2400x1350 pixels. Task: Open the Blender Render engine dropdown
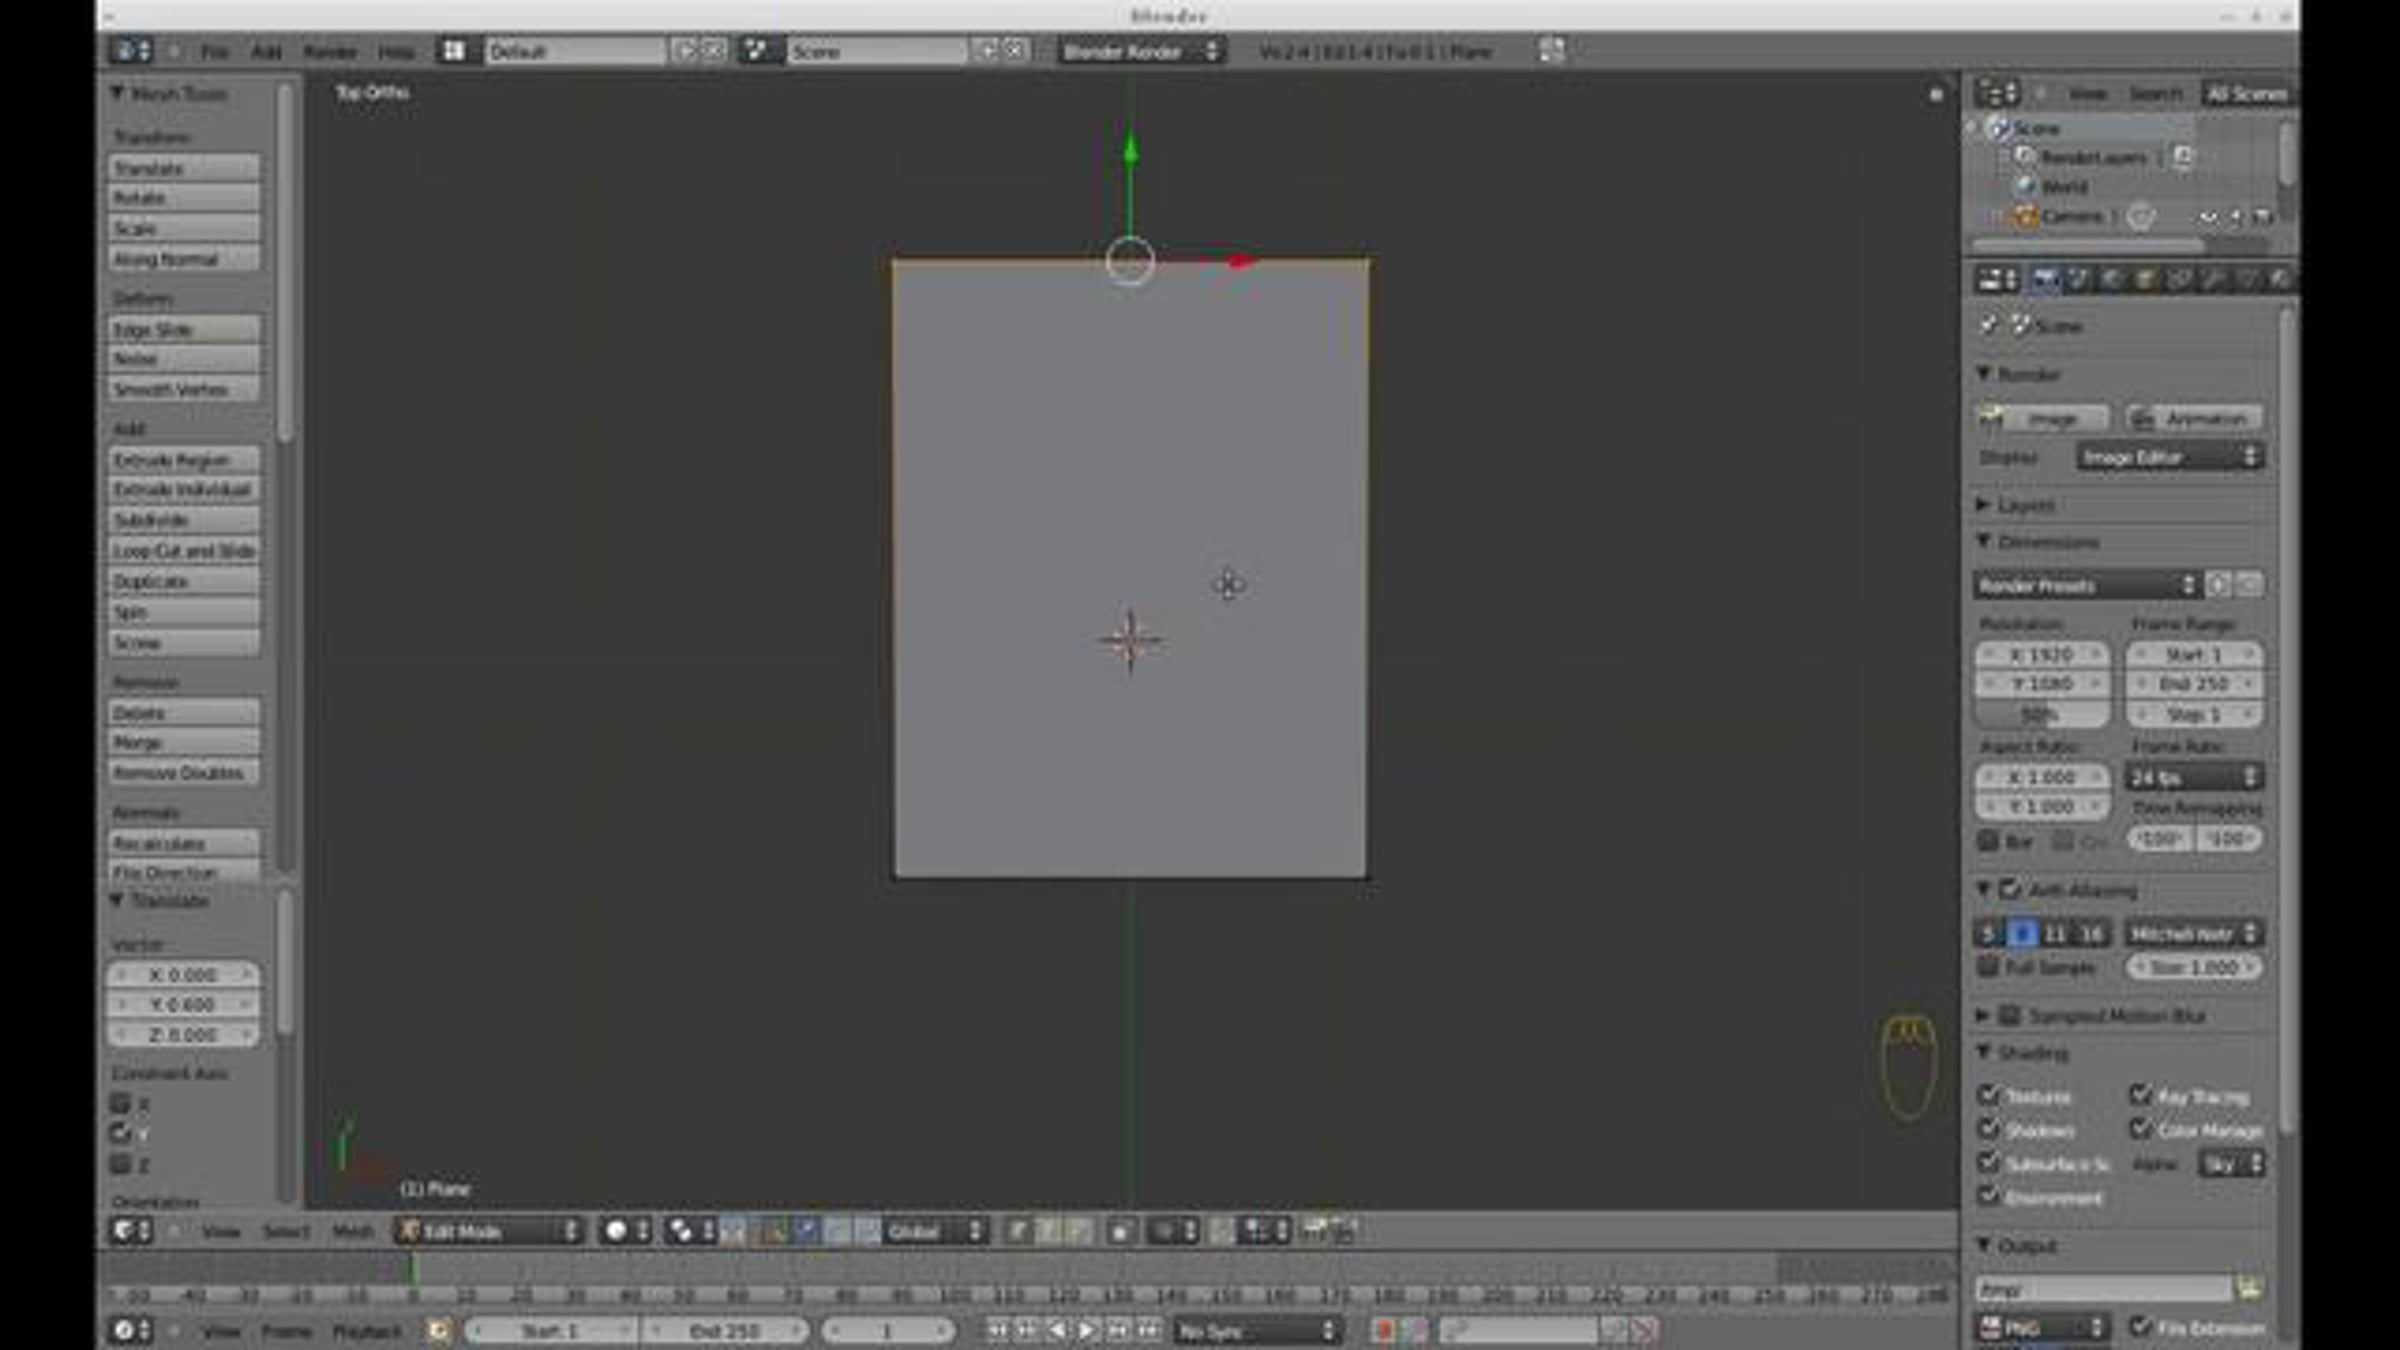[1141, 51]
